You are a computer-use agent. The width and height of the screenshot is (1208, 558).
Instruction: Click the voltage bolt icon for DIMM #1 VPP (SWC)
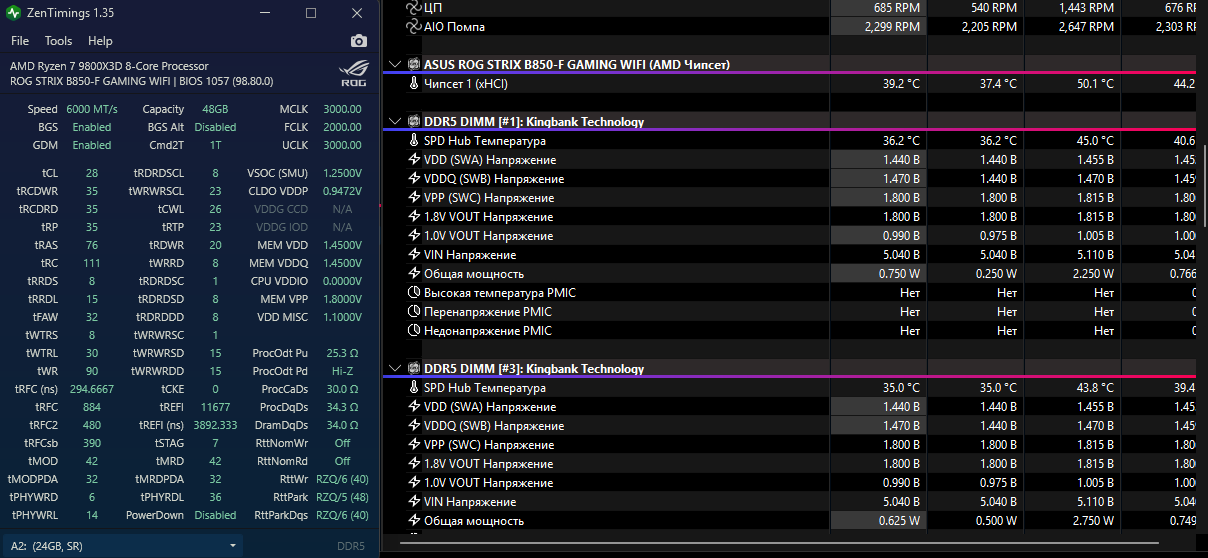pyautogui.click(x=414, y=198)
